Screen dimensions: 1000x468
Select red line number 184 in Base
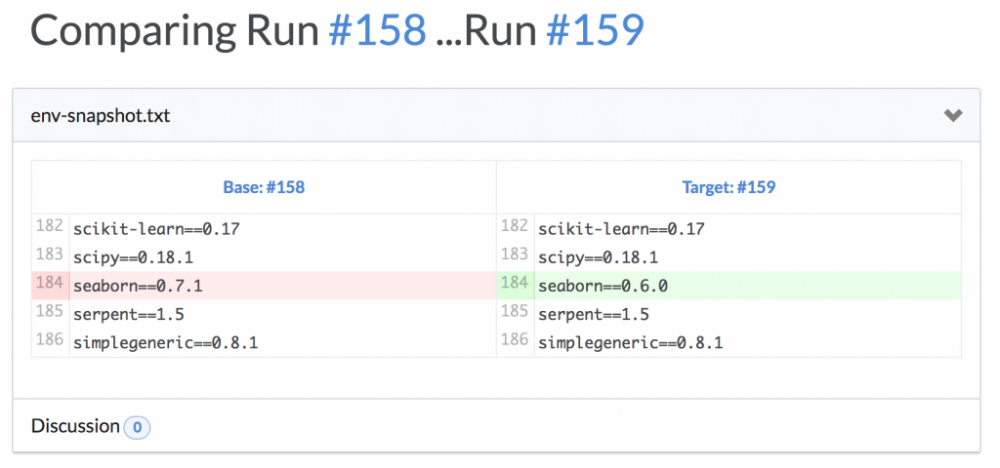point(49,285)
